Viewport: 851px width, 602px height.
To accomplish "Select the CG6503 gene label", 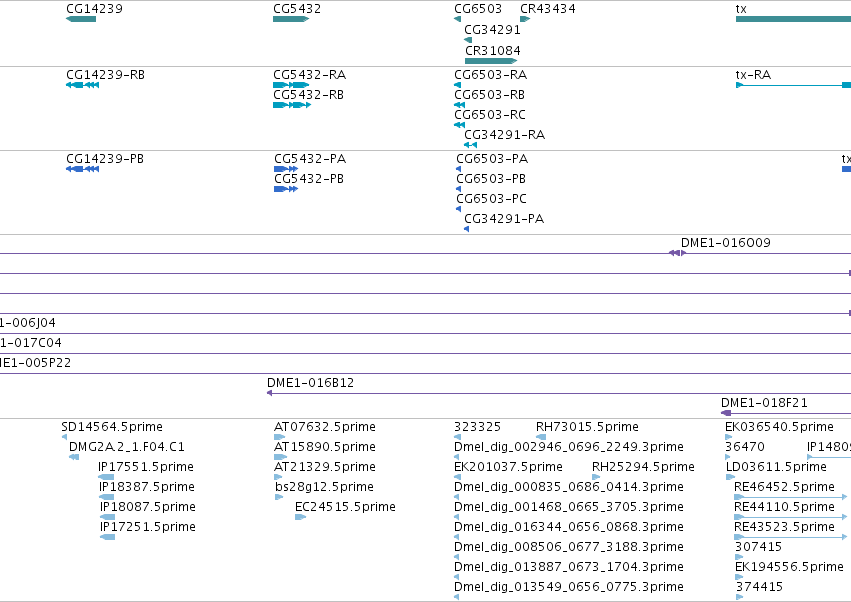I will point(478,9).
